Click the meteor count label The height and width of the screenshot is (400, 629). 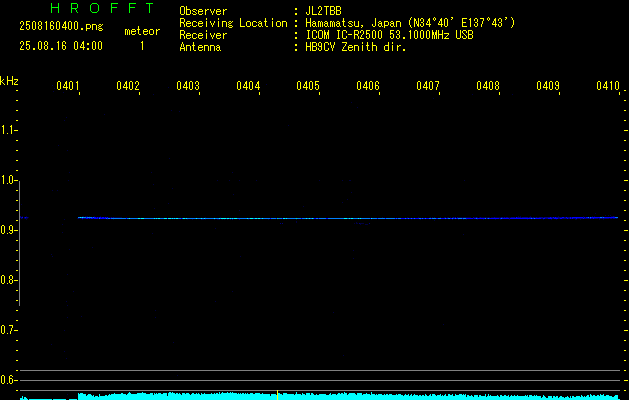pyautogui.click(x=142, y=31)
